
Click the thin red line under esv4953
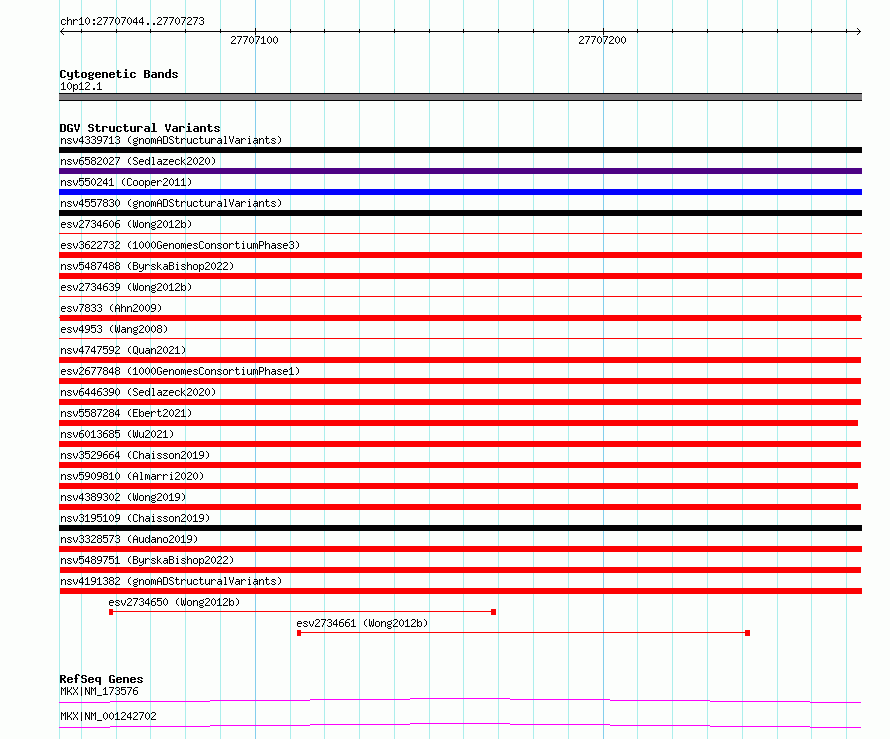[460, 339]
